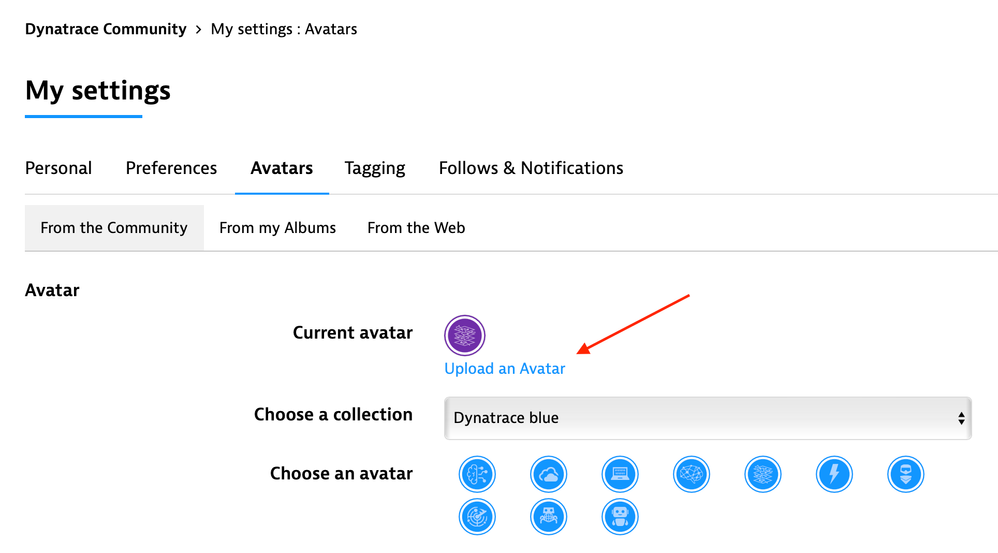
Task: Choose the stacked layers mesh avatar
Action: 763,474
